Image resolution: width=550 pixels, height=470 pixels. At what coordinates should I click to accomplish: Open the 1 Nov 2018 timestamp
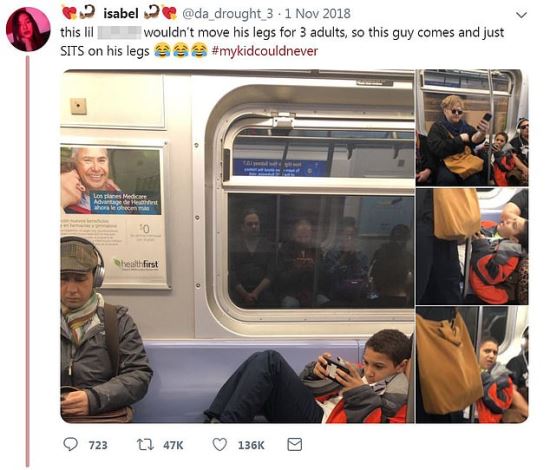318,14
